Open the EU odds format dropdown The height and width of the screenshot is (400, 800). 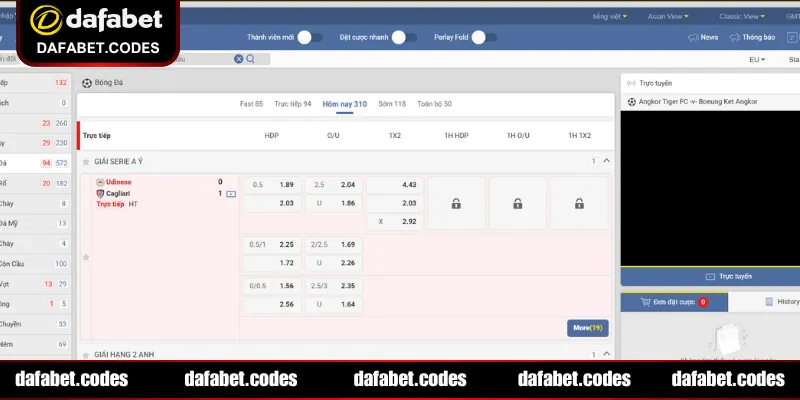tap(757, 59)
